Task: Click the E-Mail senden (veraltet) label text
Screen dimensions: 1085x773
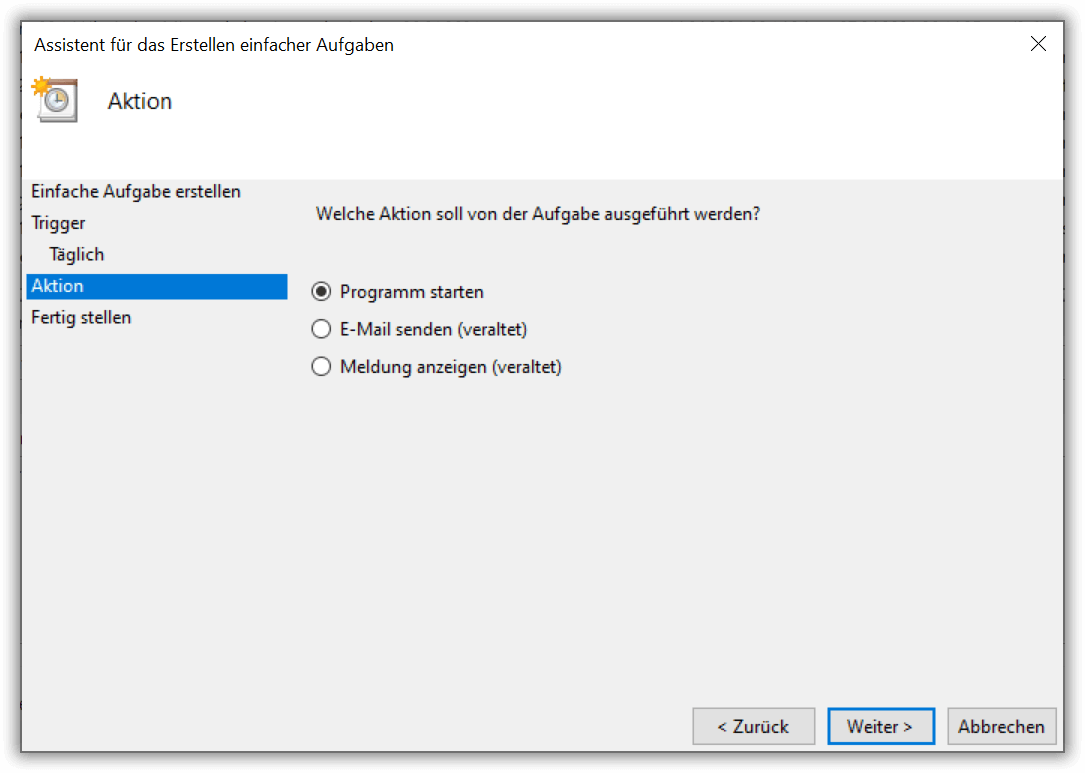Action: [433, 329]
